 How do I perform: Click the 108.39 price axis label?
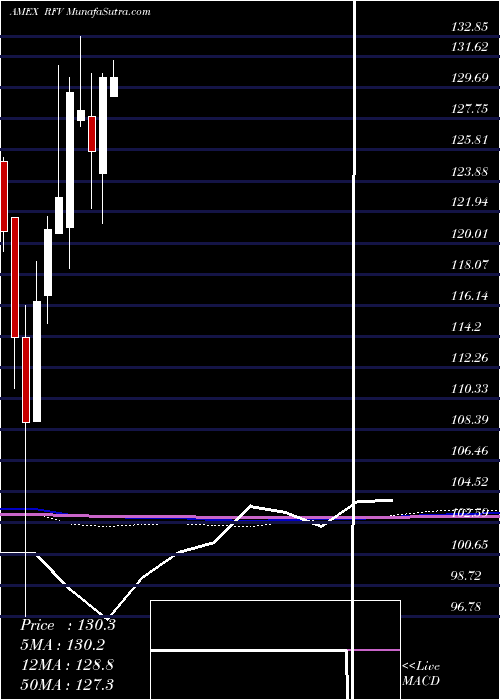tap(469, 420)
